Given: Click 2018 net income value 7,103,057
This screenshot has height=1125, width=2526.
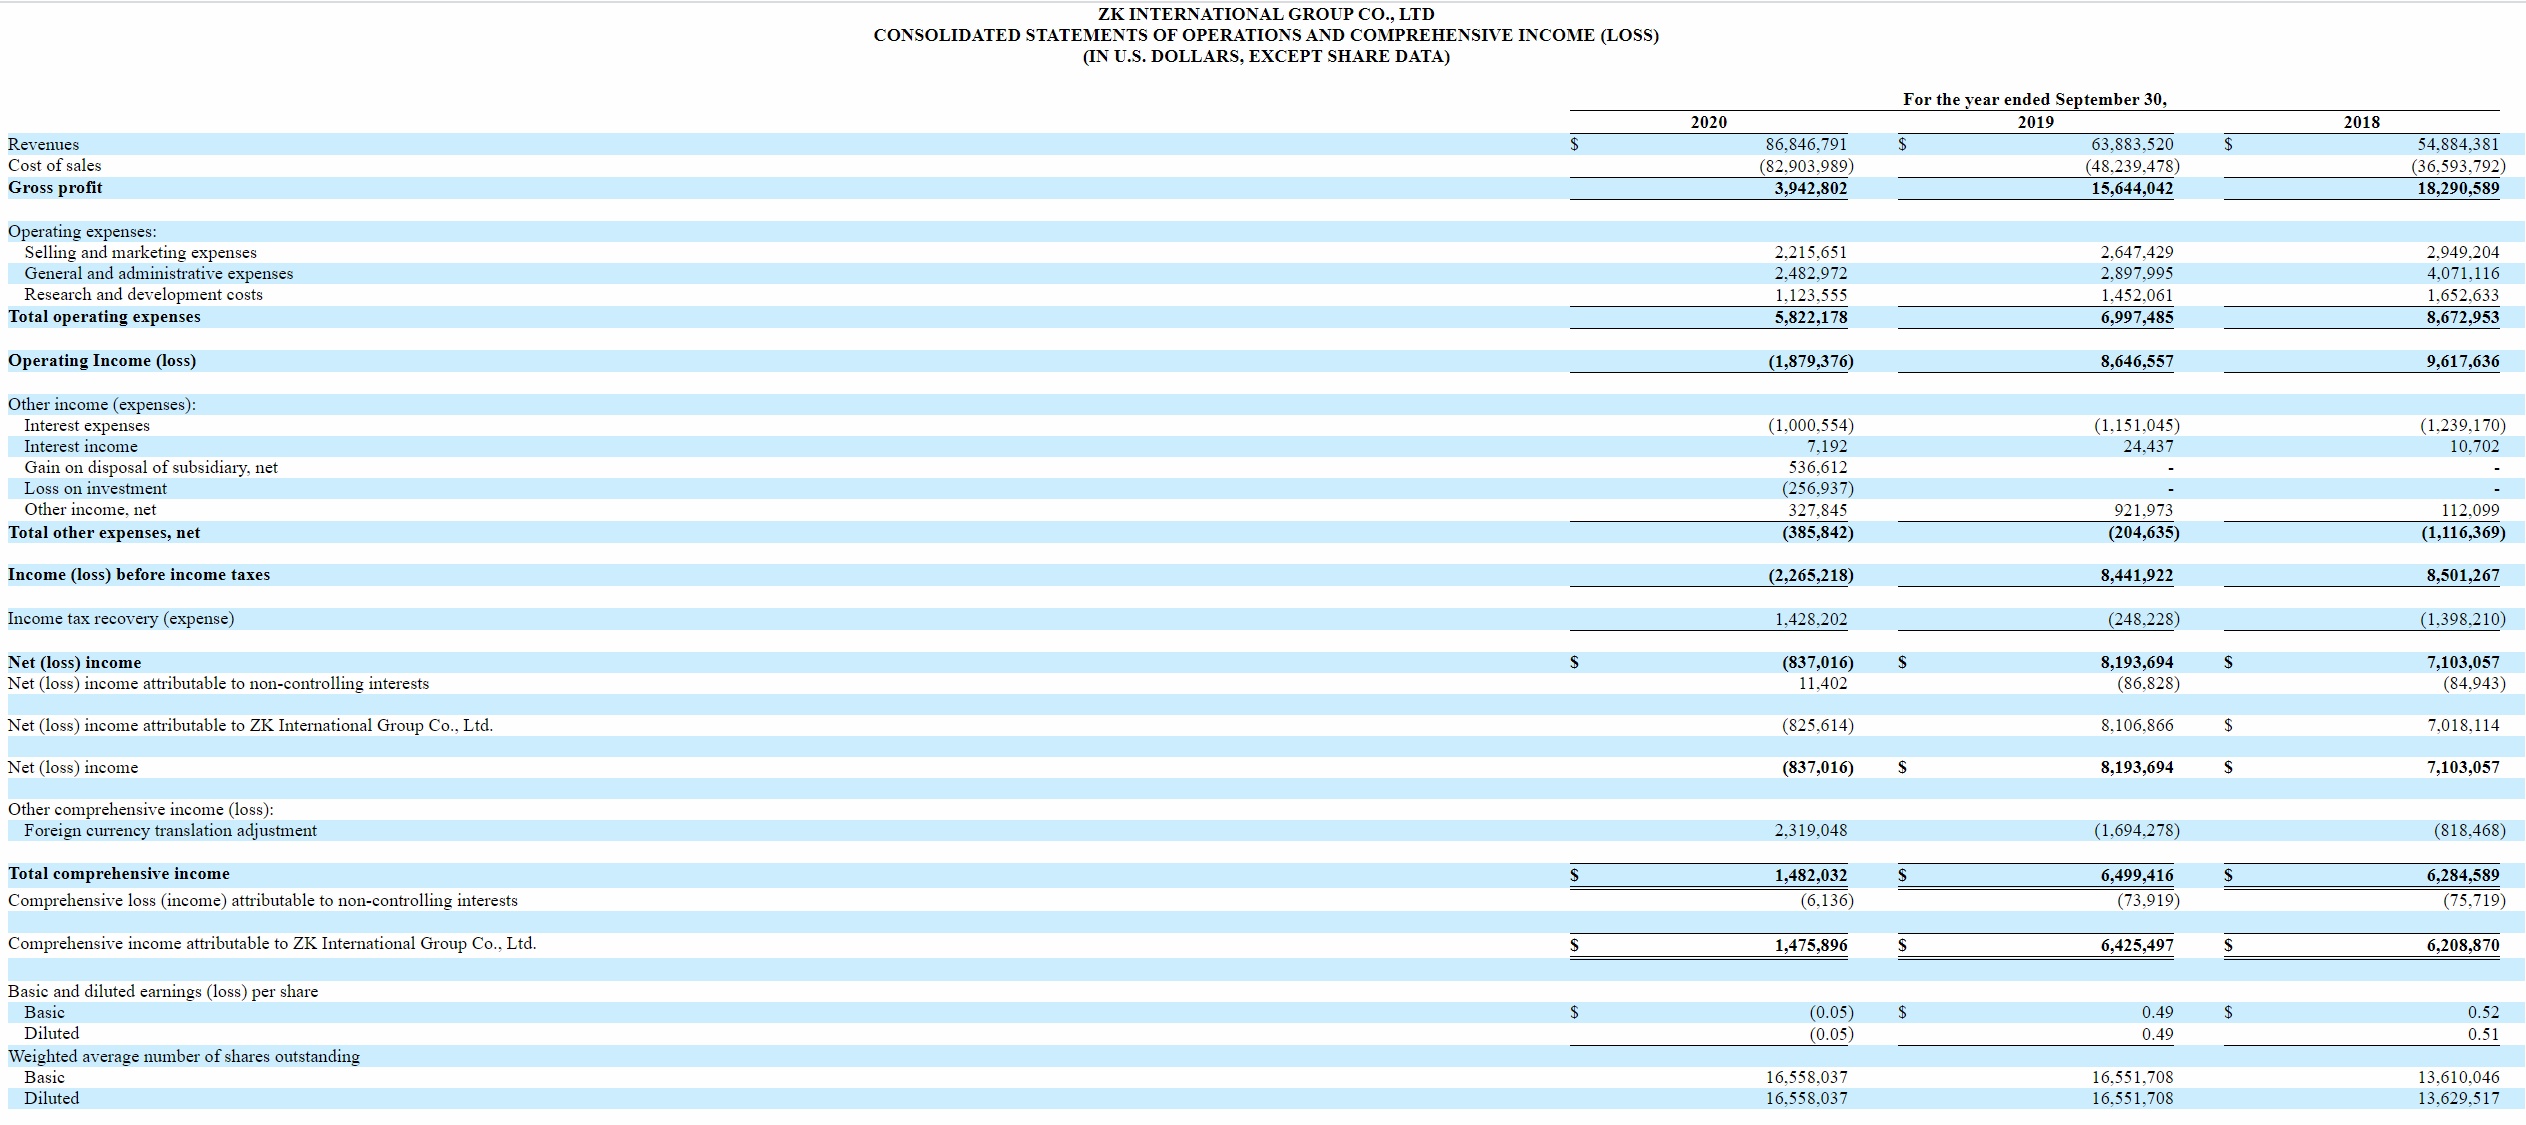Looking at the screenshot, I should tap(2462, 662).
